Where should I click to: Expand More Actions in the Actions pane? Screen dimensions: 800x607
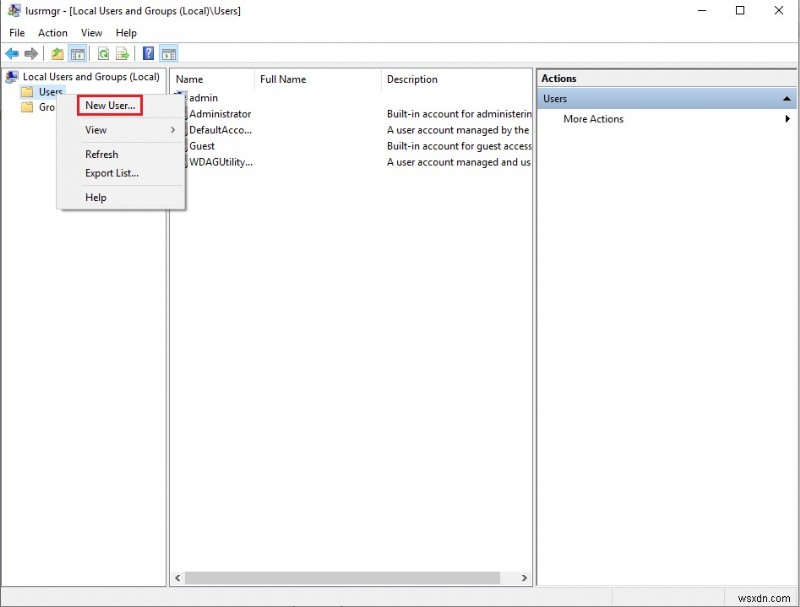[593, 119]
